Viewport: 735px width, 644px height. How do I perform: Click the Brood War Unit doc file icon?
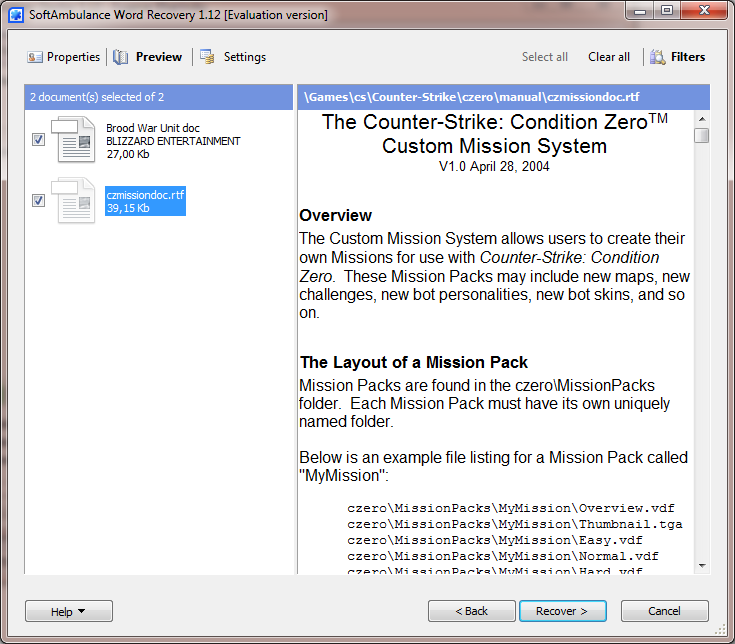click(x=73, y=140)
